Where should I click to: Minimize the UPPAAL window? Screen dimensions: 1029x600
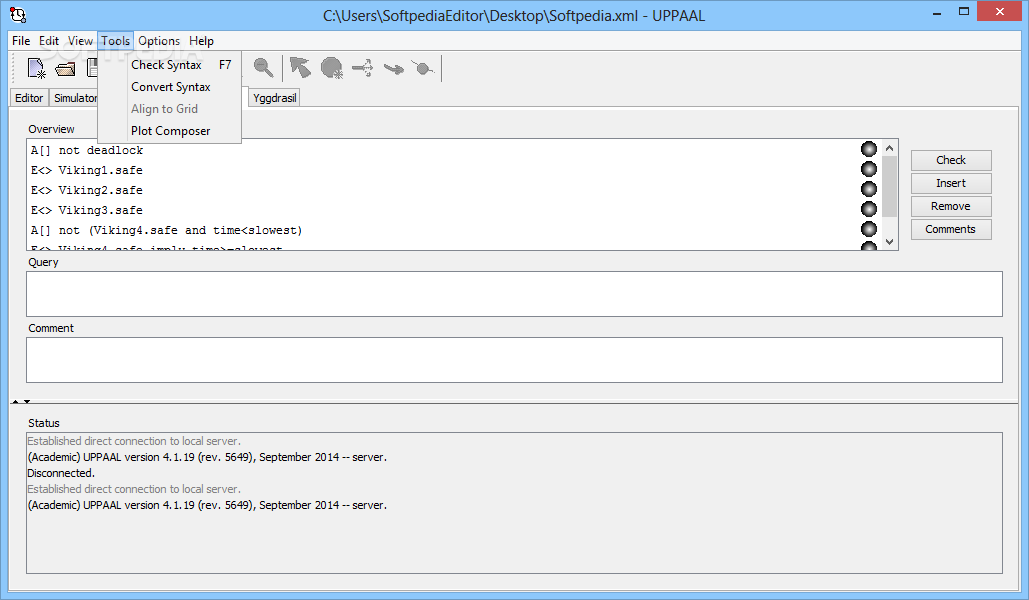(x=936, y=12)
